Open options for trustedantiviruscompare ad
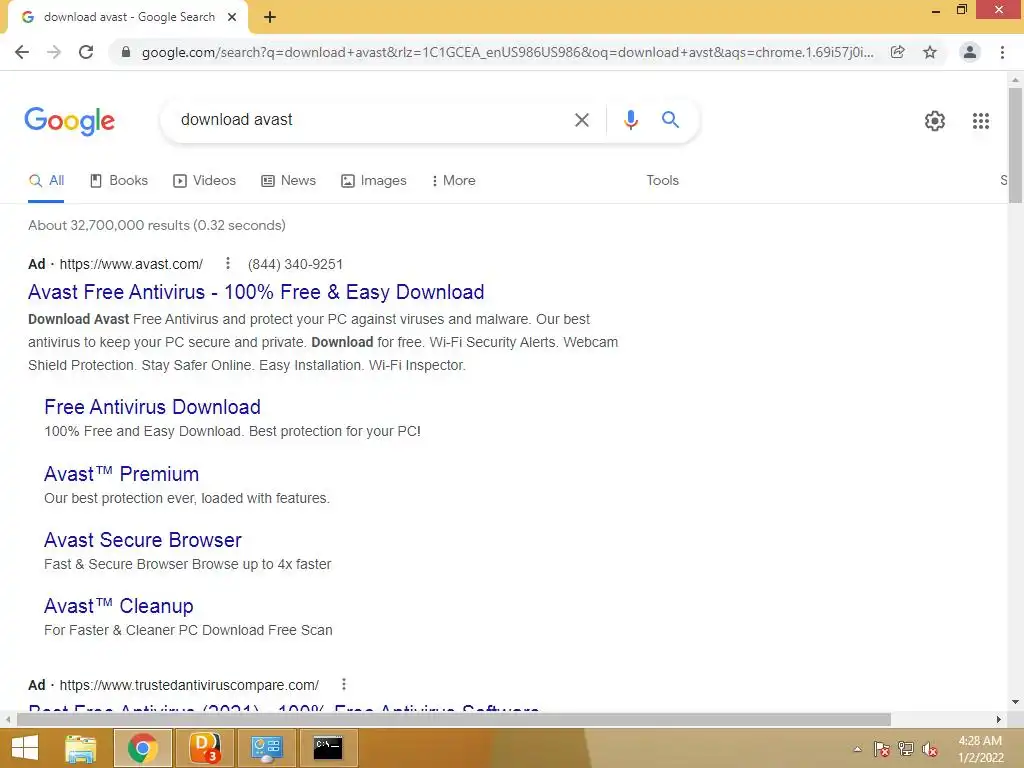This screenshot has height=768, width=1024. 344,684
